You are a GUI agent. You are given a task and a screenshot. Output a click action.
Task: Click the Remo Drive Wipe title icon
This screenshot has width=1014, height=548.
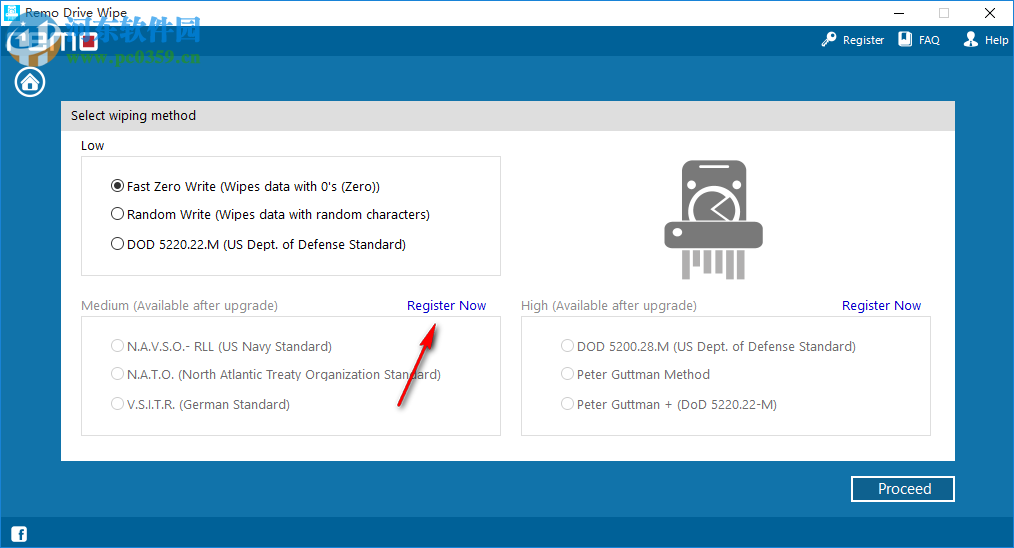click(x=11, y=12)
